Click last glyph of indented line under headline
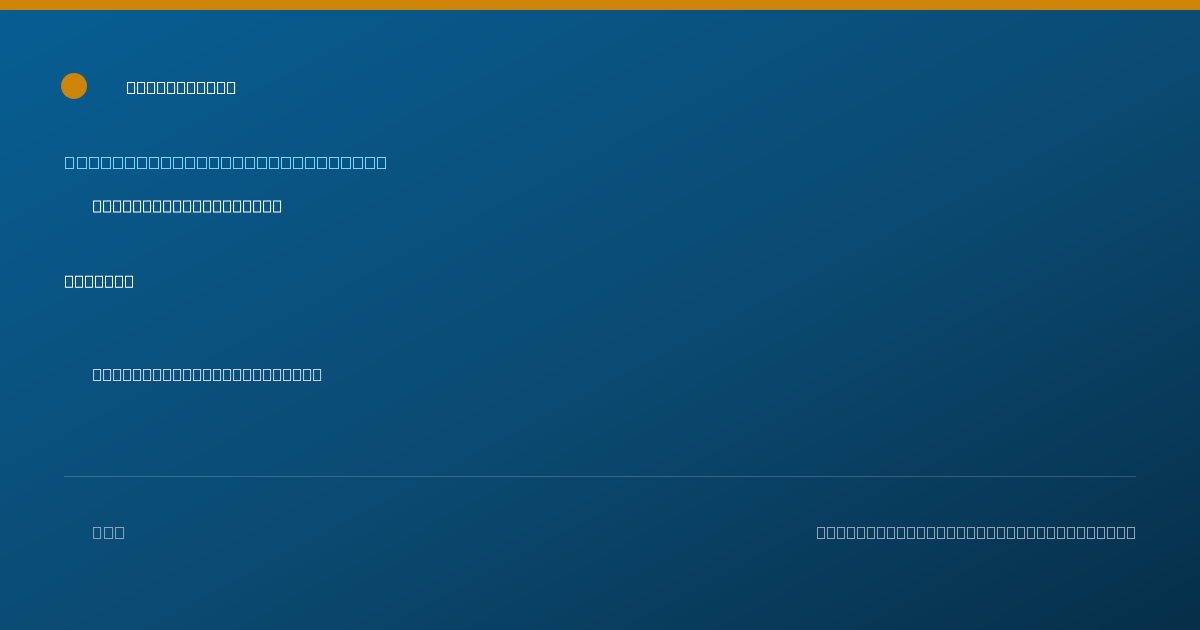Image resolution: width=1200 pixels, height=630 pixels. (277, 206)
